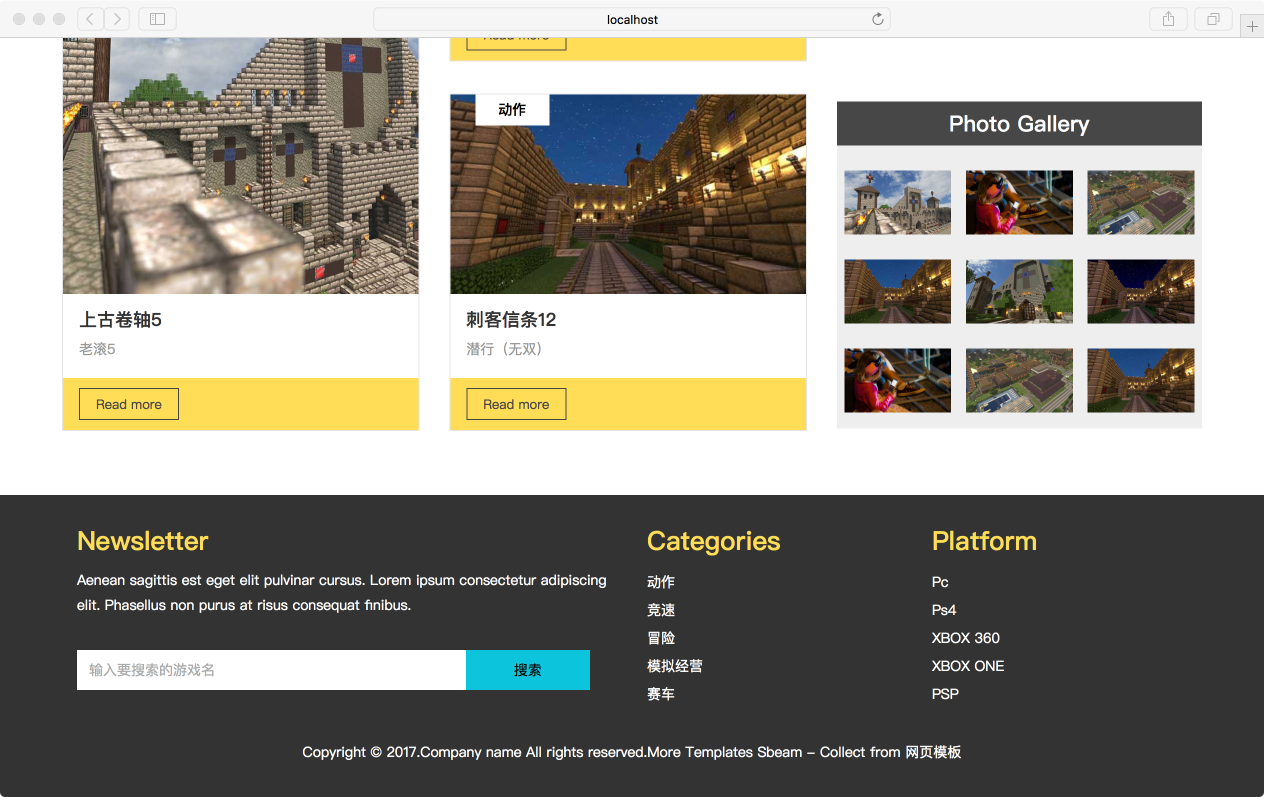This screenshot has height=797, width=1264.
Task: Select the PSP platform link
Action: point(945,694)
